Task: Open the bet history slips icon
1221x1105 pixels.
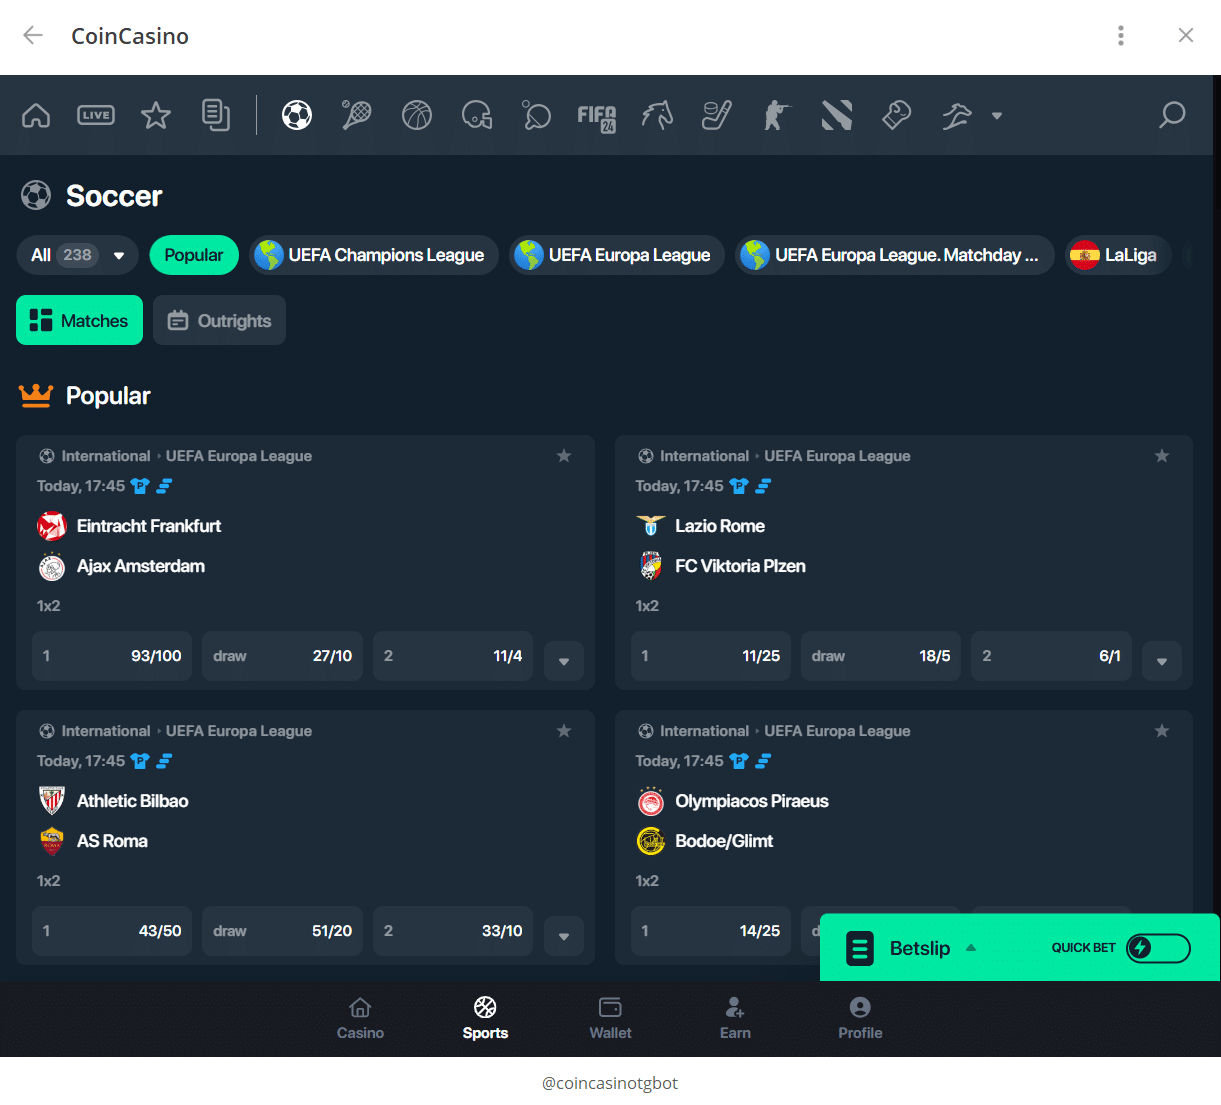Action: point(216,116)
